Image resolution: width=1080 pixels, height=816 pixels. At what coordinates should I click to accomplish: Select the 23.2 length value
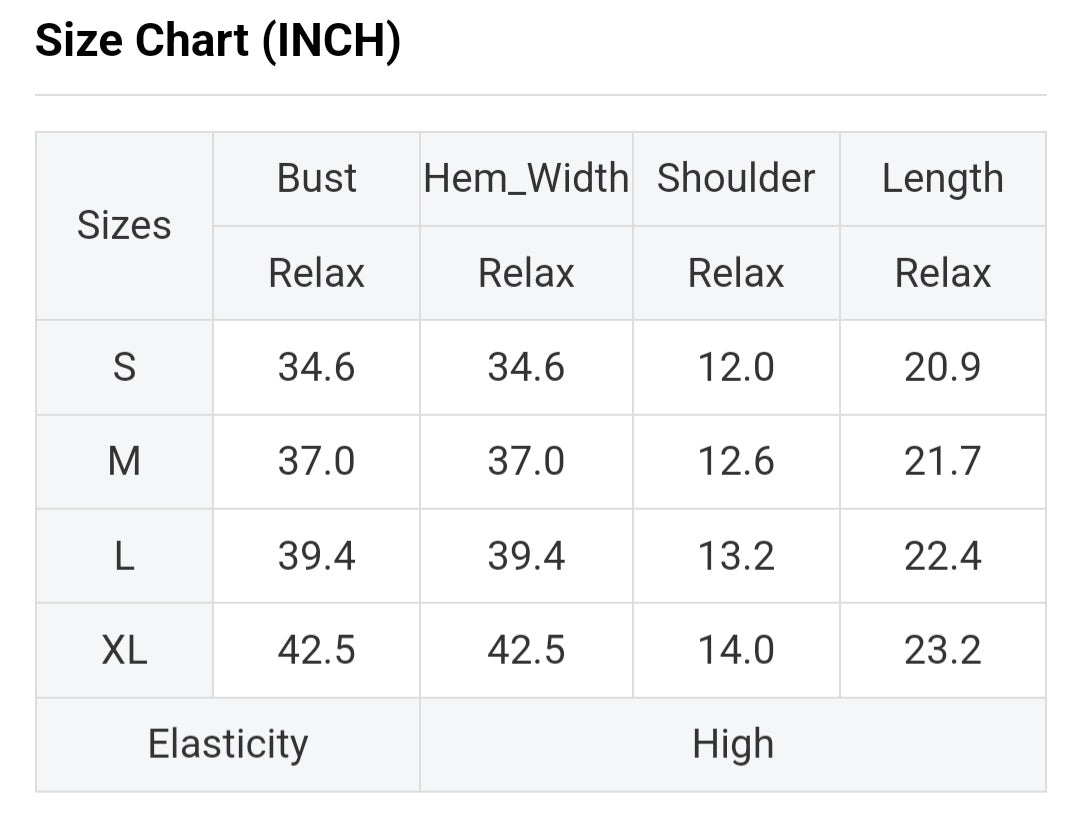pos(942,651)
